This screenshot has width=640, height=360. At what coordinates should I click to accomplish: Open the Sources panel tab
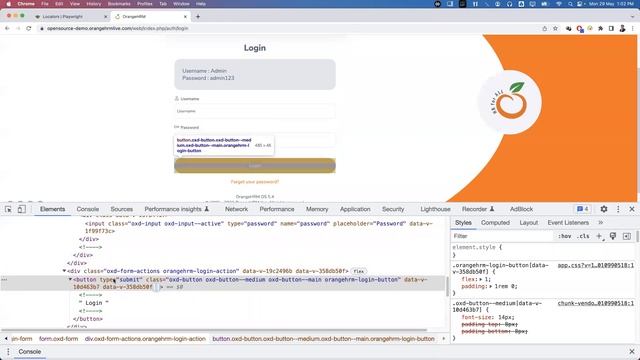121,209
